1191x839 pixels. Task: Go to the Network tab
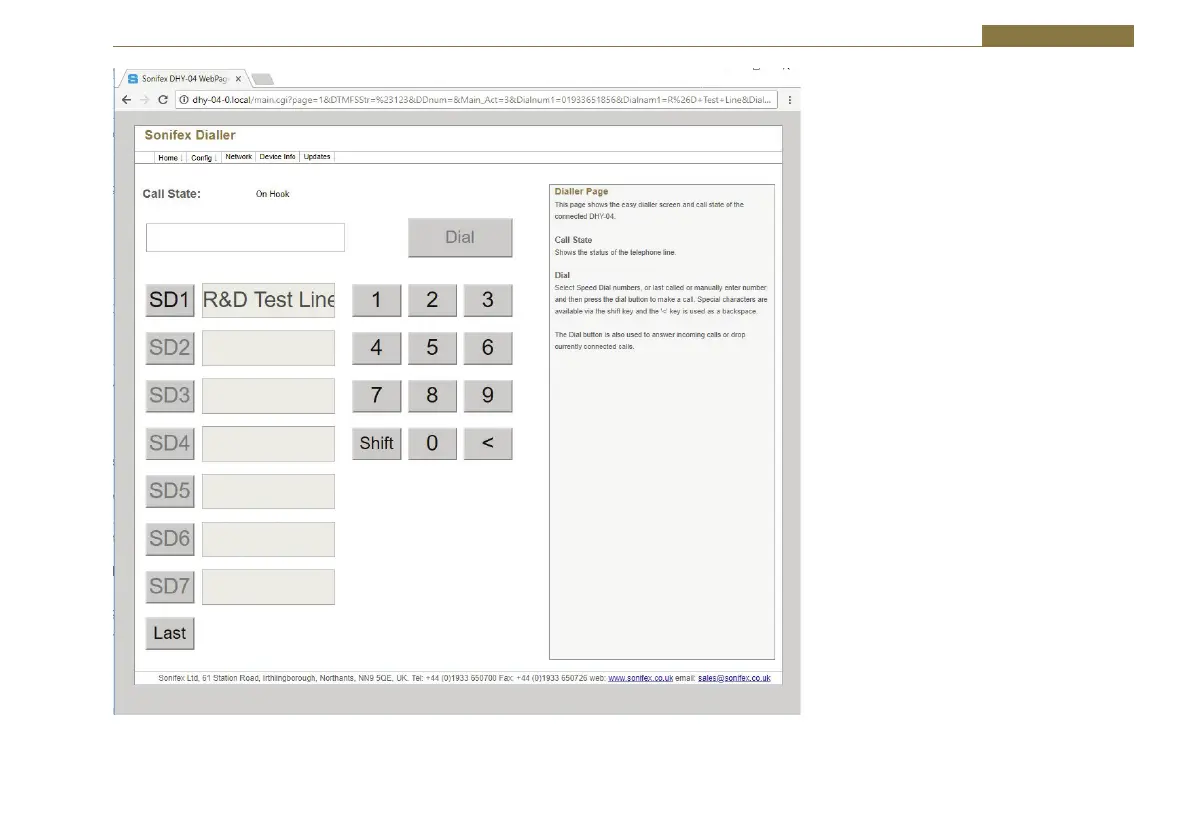point(238,157)
